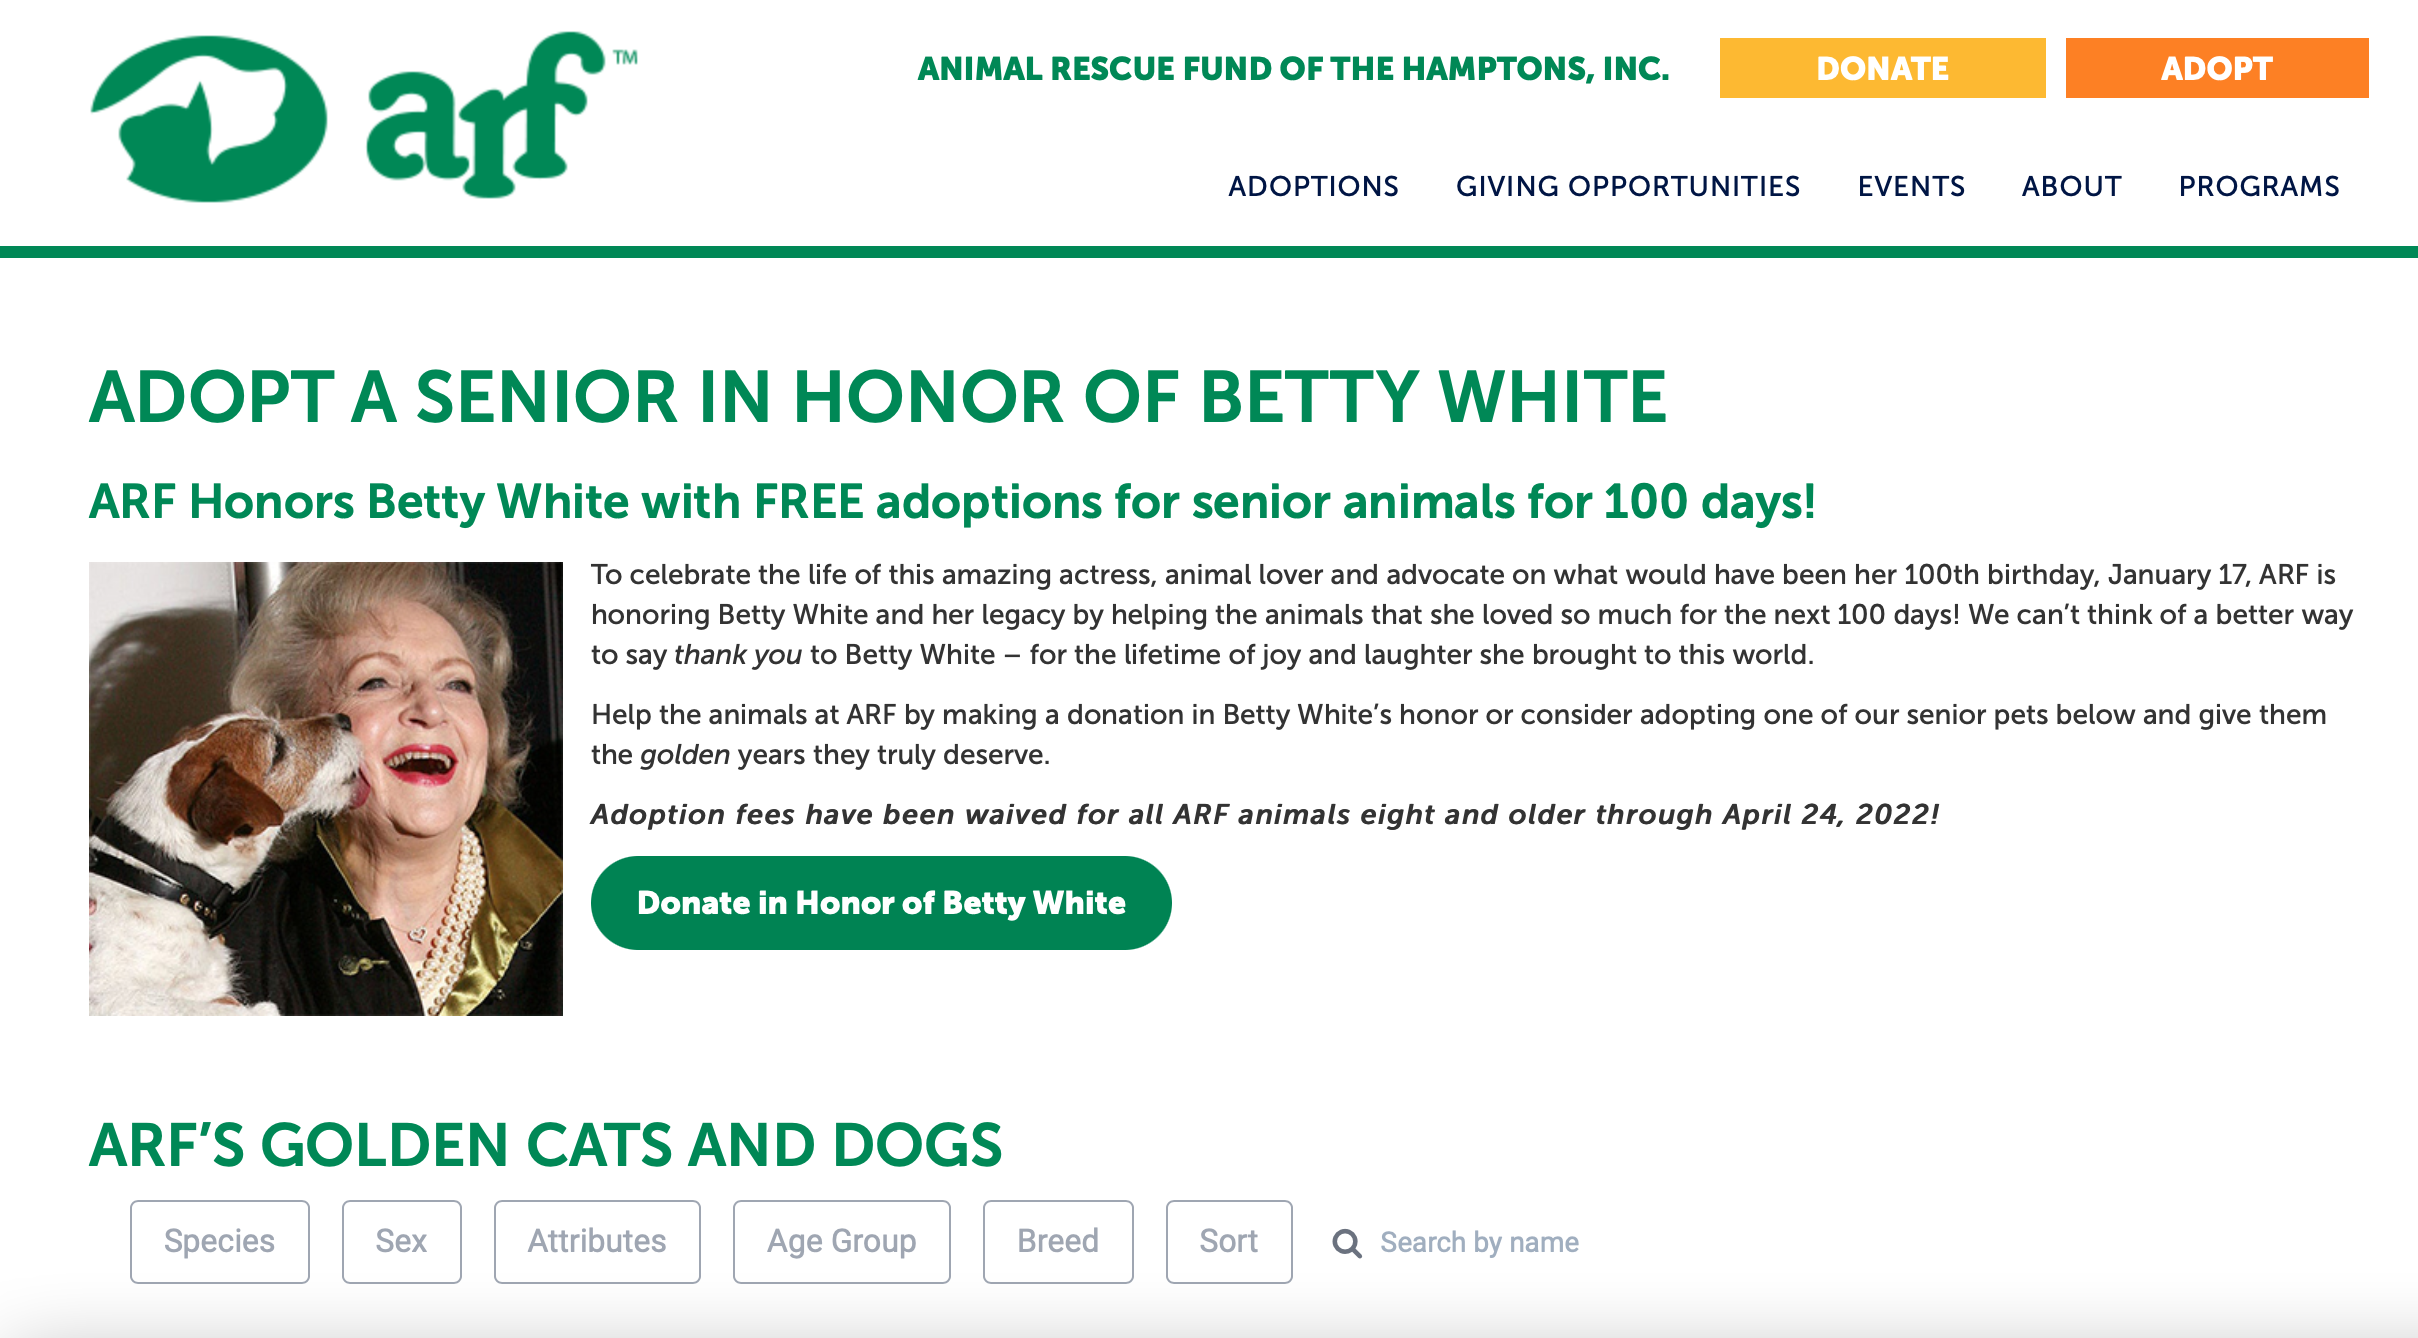The height and width of the screenshot is (1338, 2418).
Task: Click the Search by name field
Action: click(1479, 1242)
